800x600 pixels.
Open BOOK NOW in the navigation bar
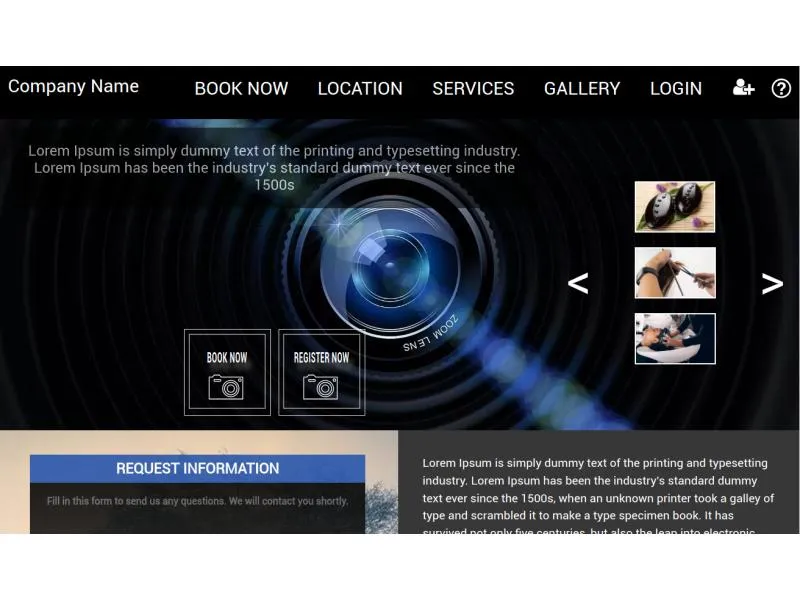(241, 88)
